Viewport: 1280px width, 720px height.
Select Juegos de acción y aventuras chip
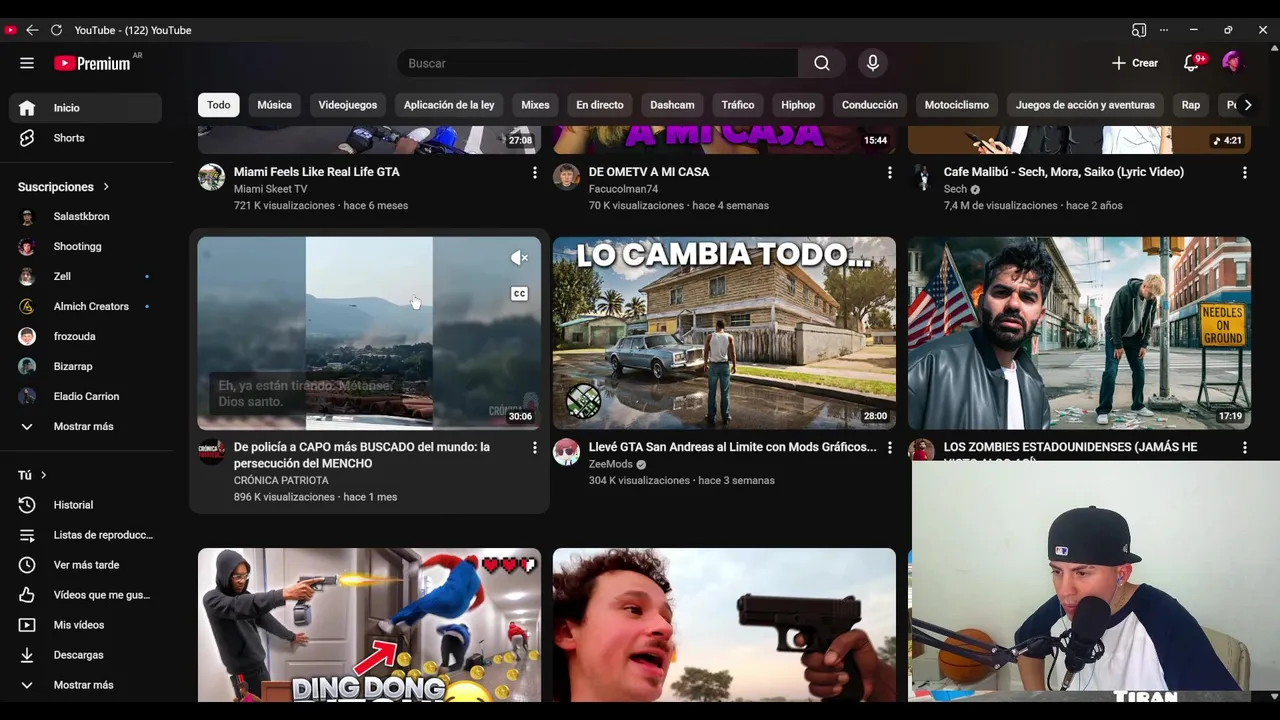[1085, 105]
